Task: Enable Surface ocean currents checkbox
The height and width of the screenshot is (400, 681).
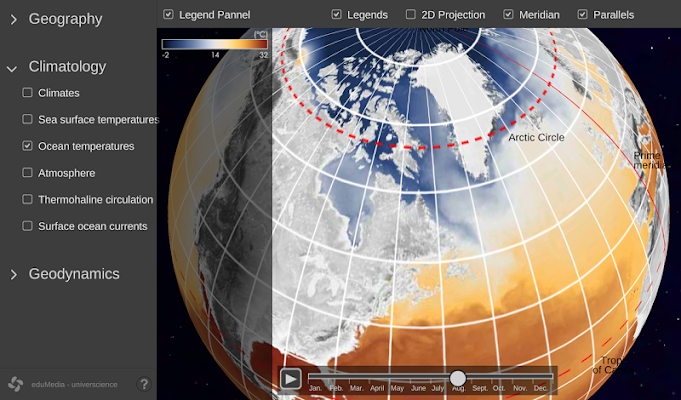Action: coord(27,226)
